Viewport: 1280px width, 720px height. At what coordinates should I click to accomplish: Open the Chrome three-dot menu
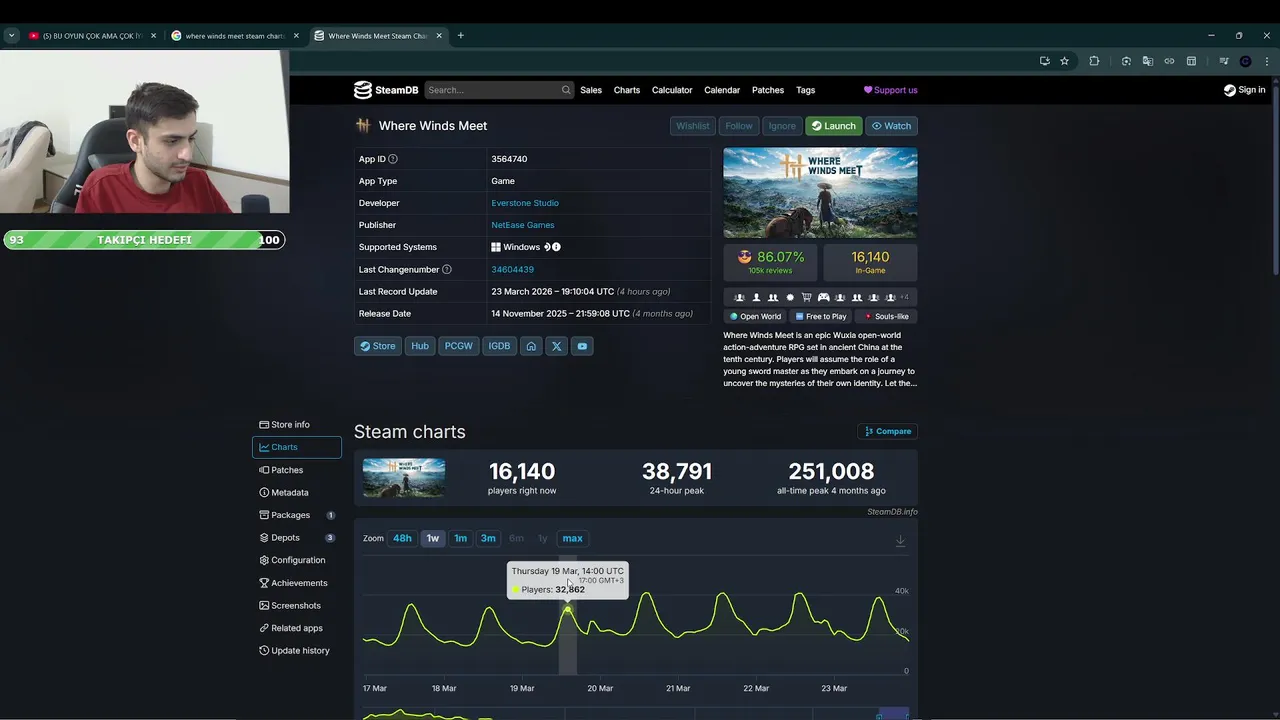click(x=1267, y=61)
